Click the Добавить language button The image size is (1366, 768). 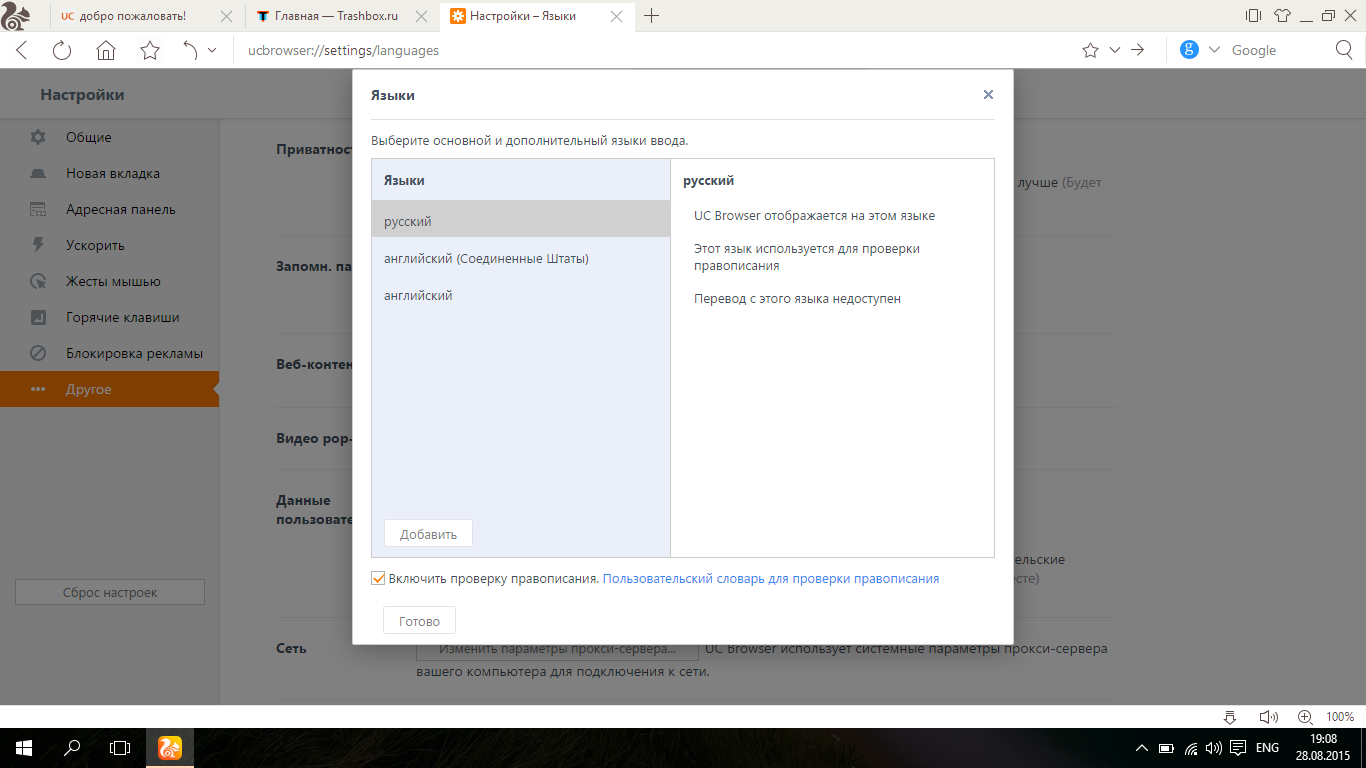coord(428,534)
